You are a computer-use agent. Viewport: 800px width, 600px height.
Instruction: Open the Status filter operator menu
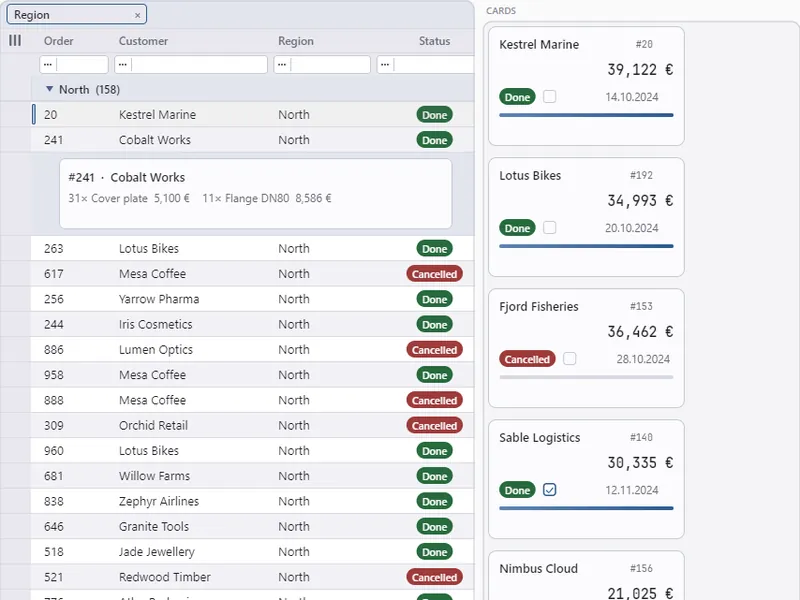tap(385, 65)
